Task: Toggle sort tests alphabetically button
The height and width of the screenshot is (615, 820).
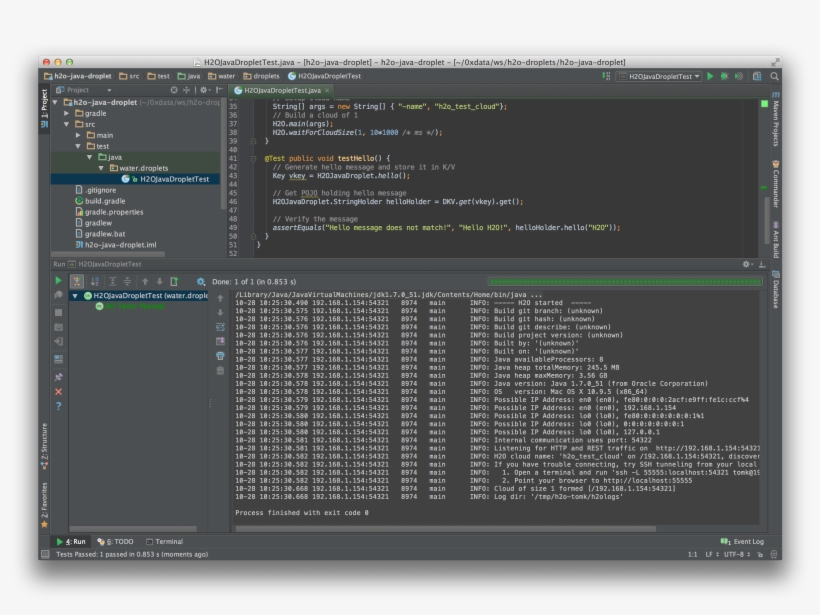Action: [x=94, y=282]
